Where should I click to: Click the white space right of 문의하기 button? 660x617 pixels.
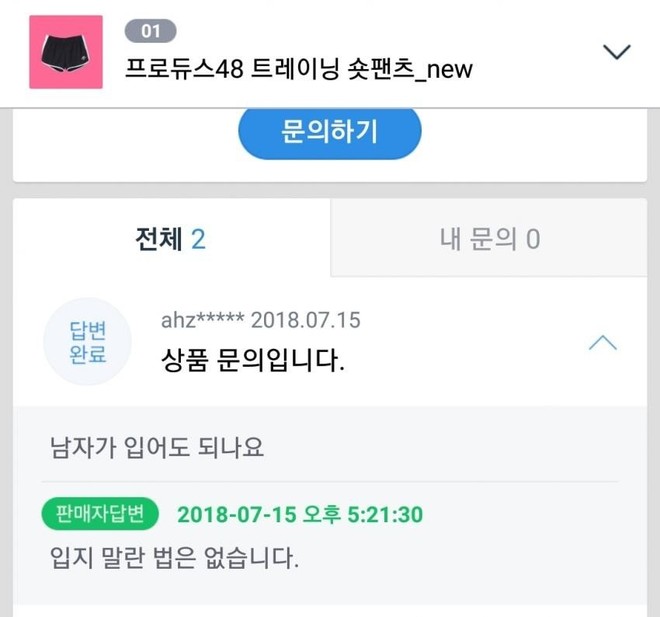click(530, 135)
